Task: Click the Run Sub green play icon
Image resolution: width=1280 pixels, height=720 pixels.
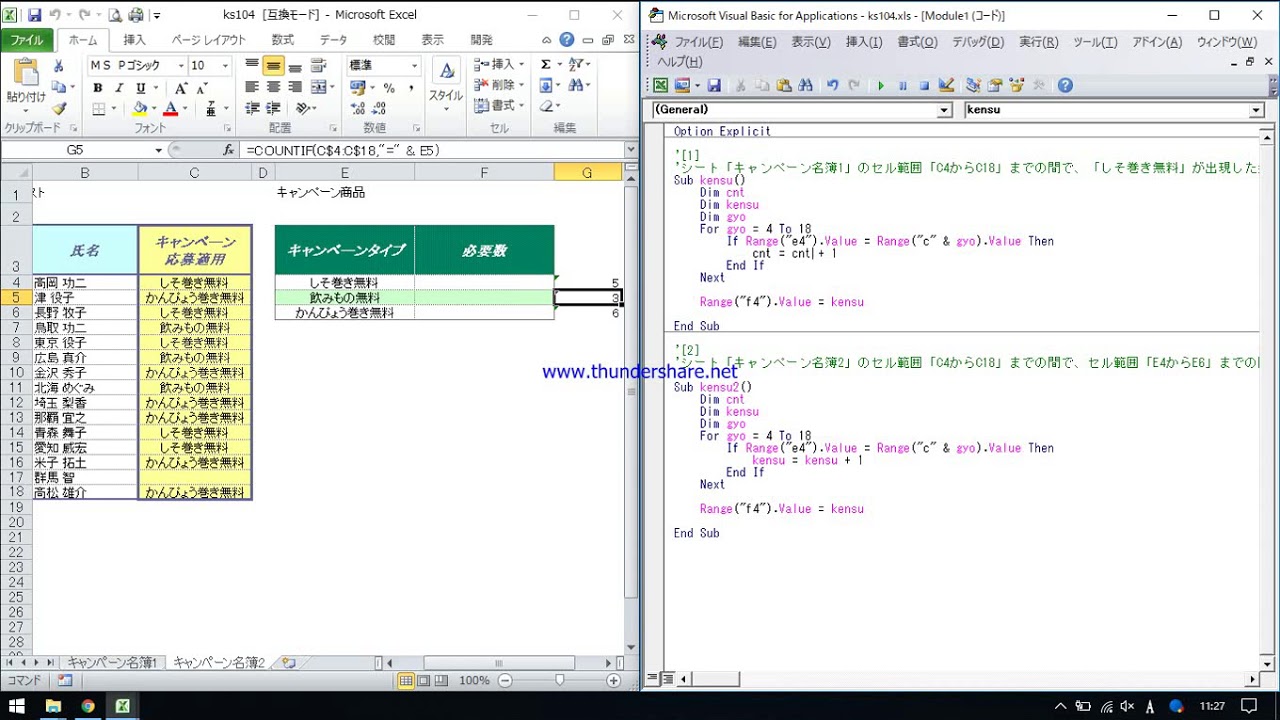Action: (881, 86)
